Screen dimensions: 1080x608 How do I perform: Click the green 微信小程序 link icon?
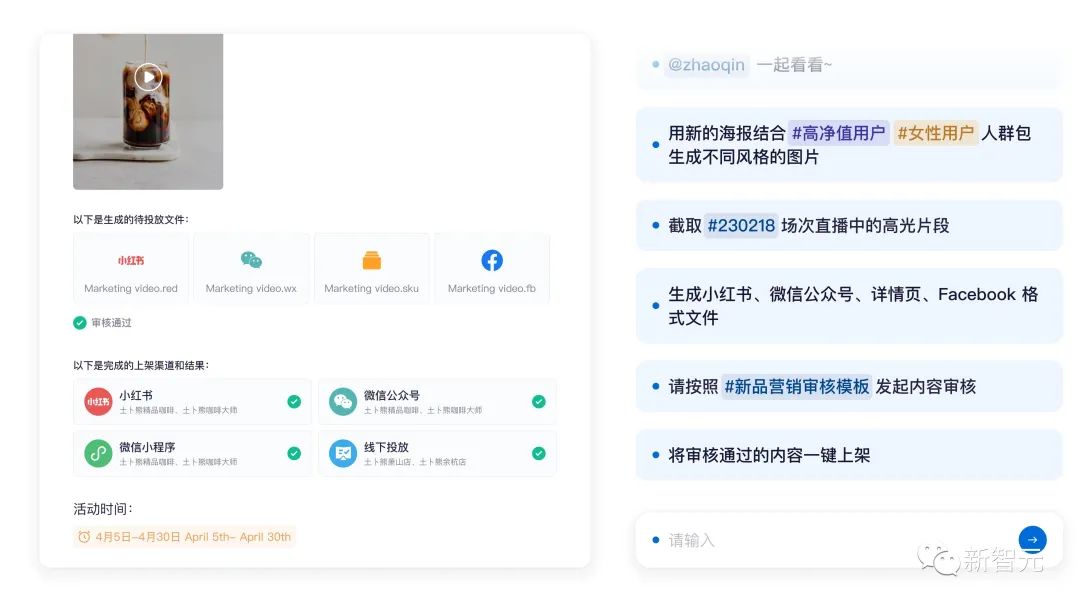click(98, 453)
